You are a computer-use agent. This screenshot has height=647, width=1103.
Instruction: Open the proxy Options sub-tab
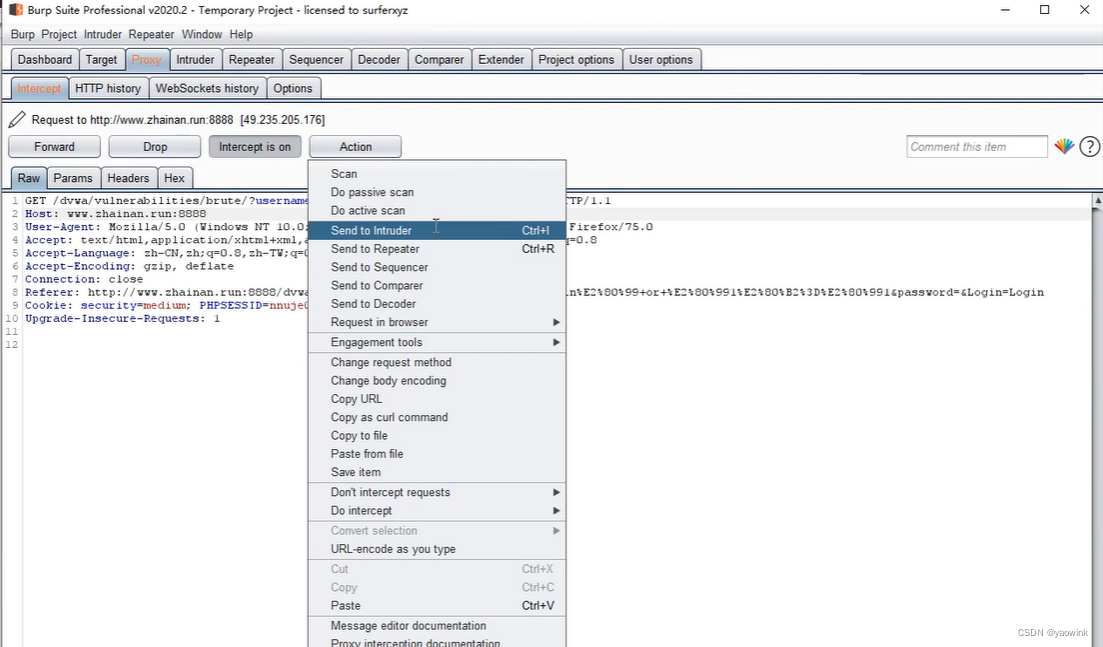(293, 89)
